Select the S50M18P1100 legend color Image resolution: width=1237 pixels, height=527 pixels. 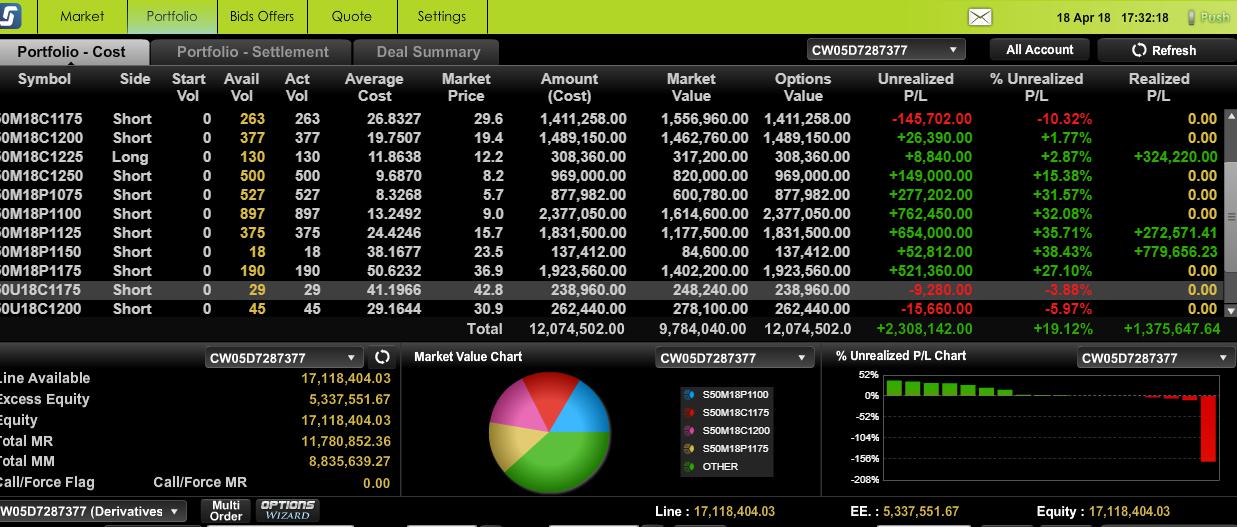point(688,395)
